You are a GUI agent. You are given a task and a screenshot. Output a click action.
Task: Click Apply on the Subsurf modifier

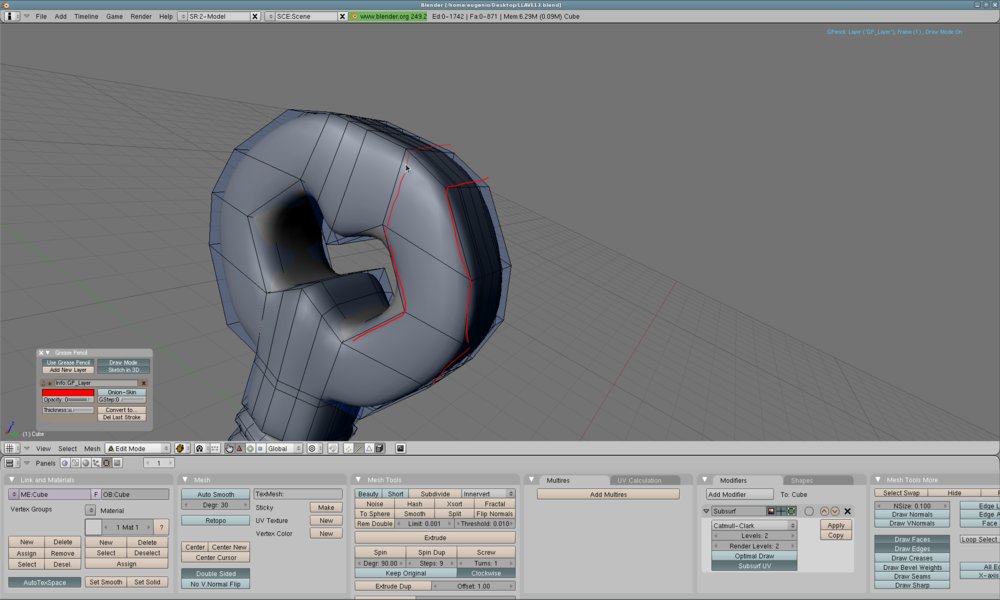pos(835,525)
